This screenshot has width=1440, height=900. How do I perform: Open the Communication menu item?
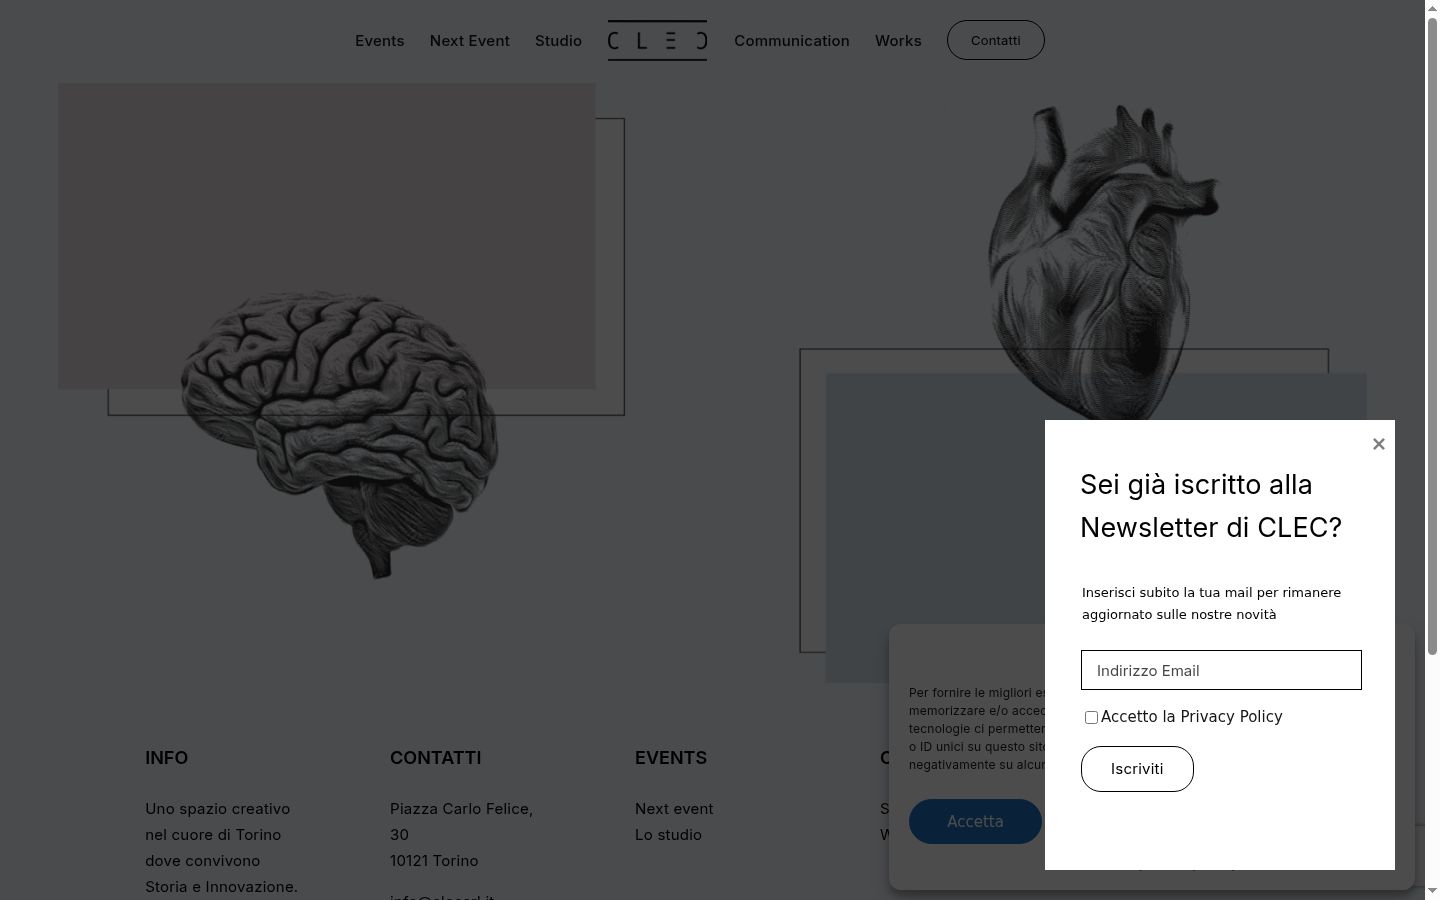pyautogui.click(x=792, y=41)
